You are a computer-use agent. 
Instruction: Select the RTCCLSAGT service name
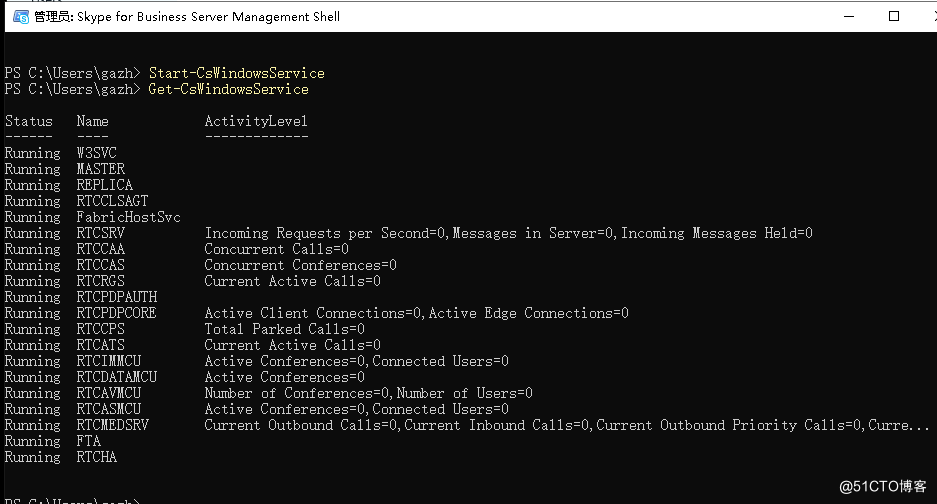112,201
